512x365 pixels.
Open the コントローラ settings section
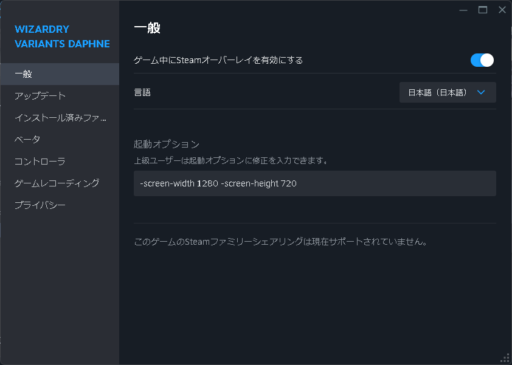coord(60,161)
